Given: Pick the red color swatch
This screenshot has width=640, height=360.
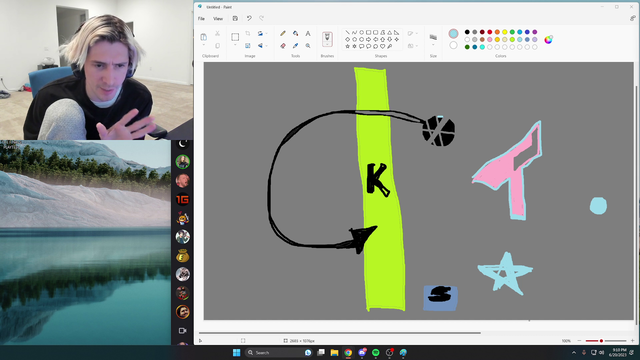Looking at the screenshot, I should [x=489, y=32].
